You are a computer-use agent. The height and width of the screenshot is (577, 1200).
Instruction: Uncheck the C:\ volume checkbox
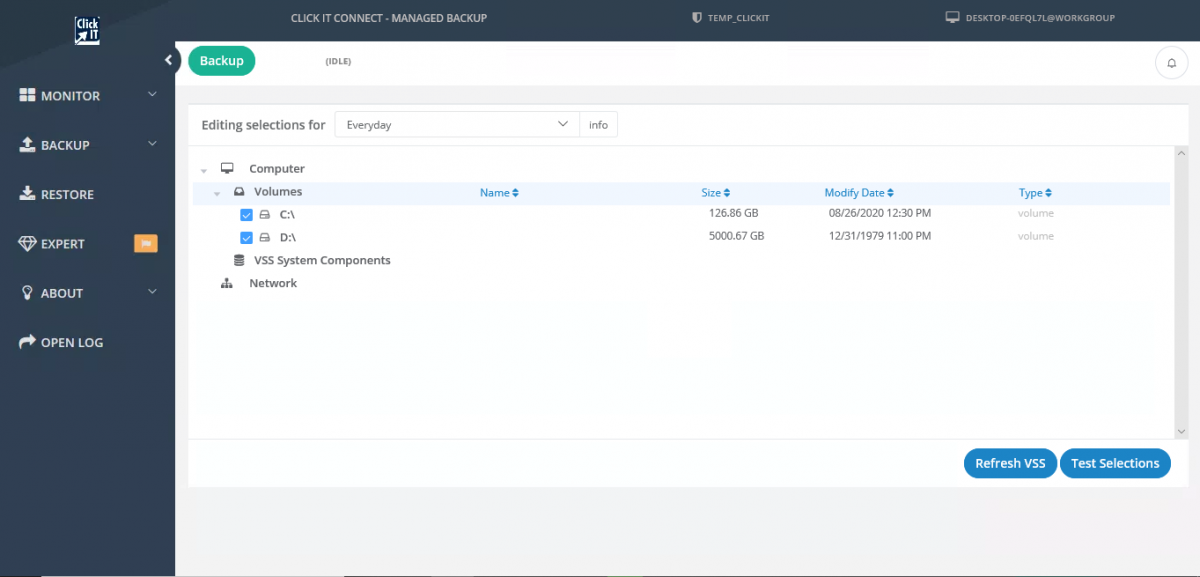247,214
